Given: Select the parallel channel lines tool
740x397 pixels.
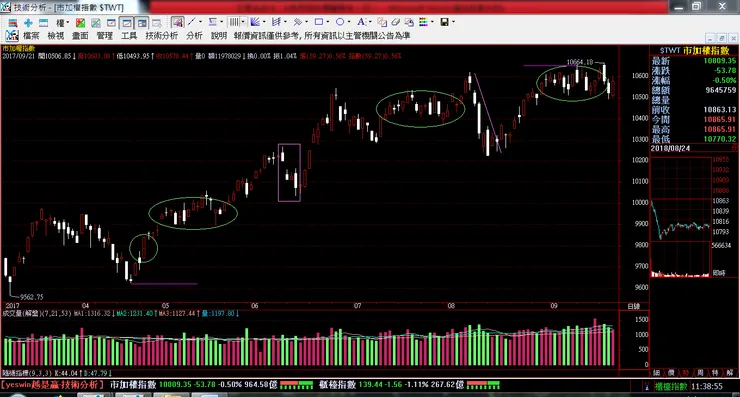Looking at the screenshot, I should pyautogui.click(x=277, y=22).
